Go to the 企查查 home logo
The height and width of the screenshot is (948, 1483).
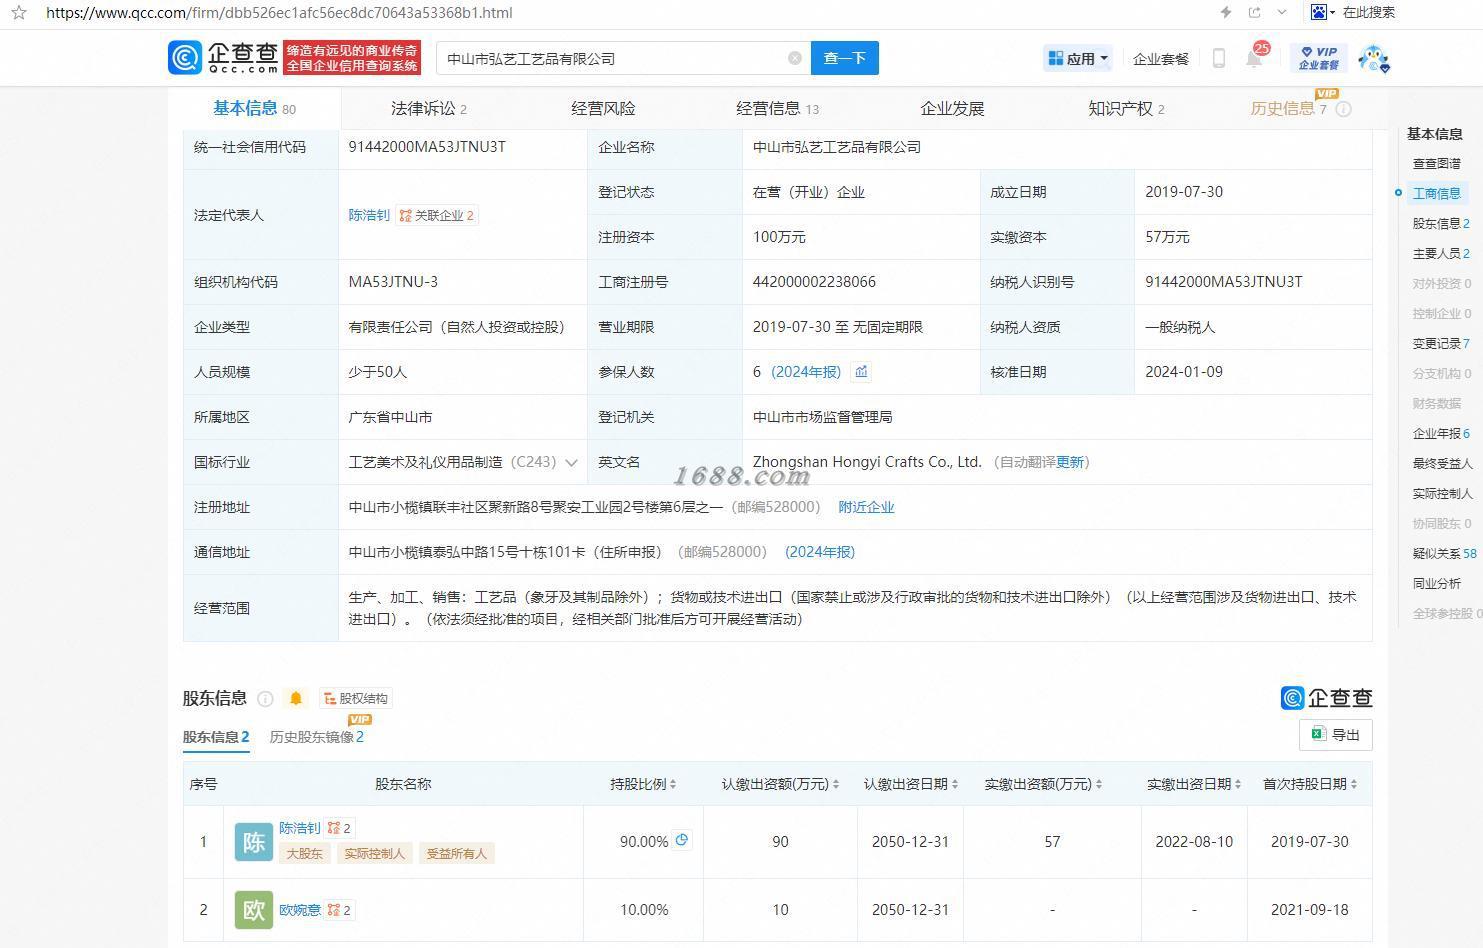click(x=223, y=58)
